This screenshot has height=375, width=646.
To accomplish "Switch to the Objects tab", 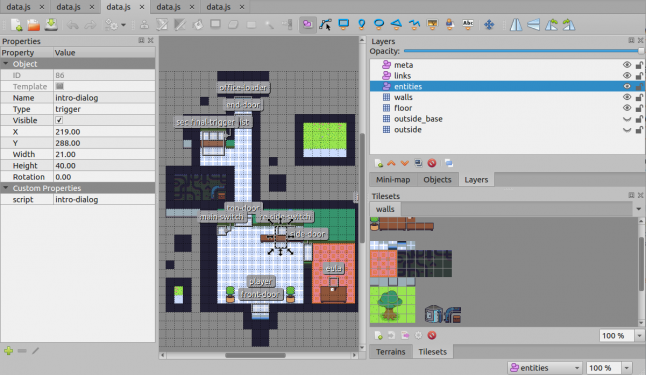I will [438, 180].
